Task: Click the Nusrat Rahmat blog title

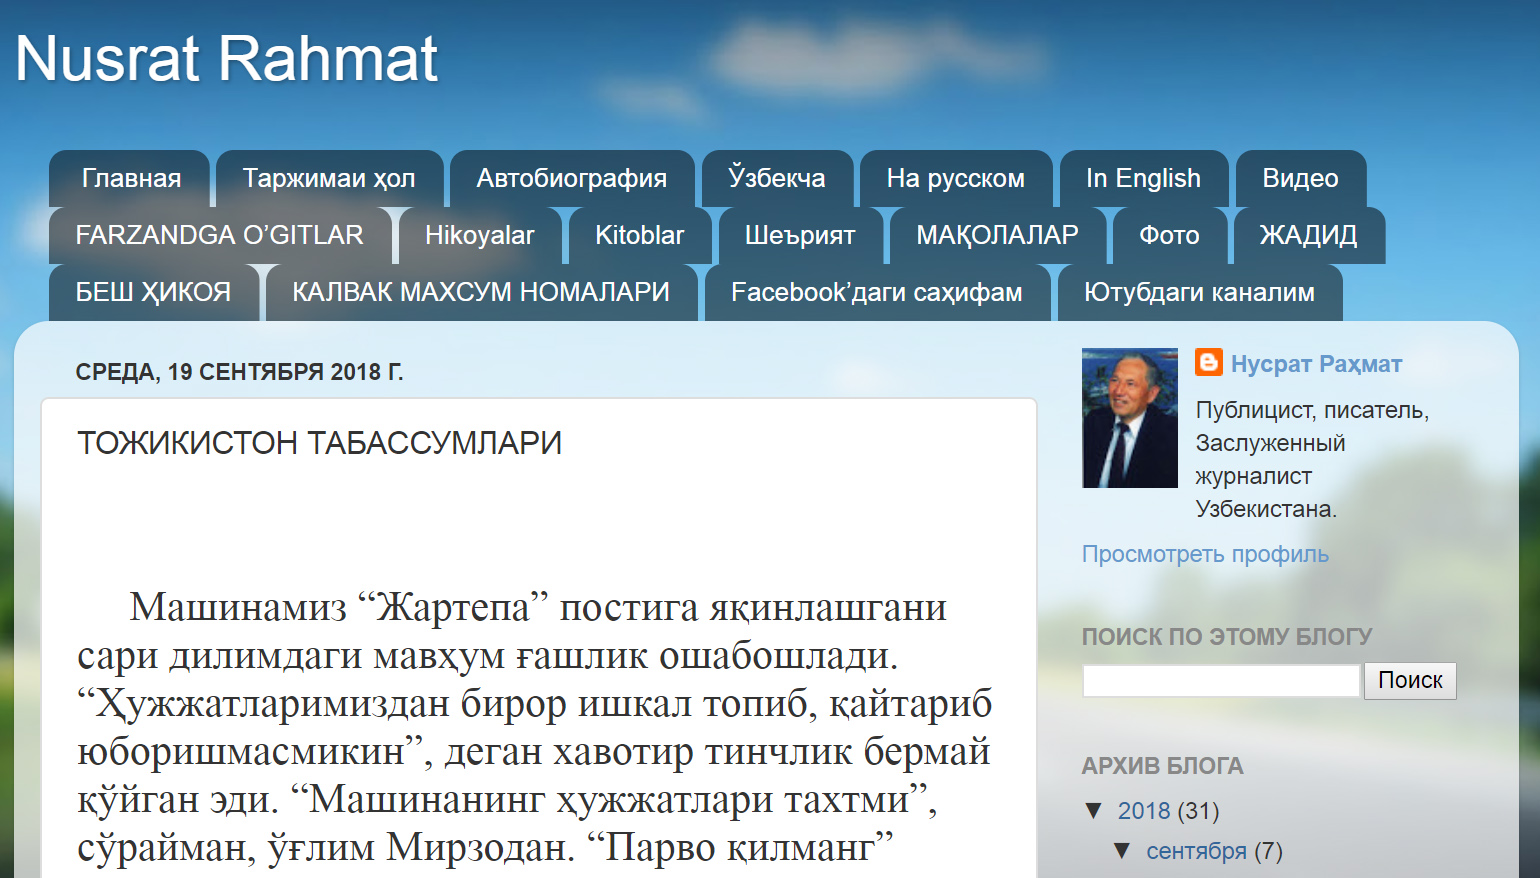Action: (x=227, y=58)
